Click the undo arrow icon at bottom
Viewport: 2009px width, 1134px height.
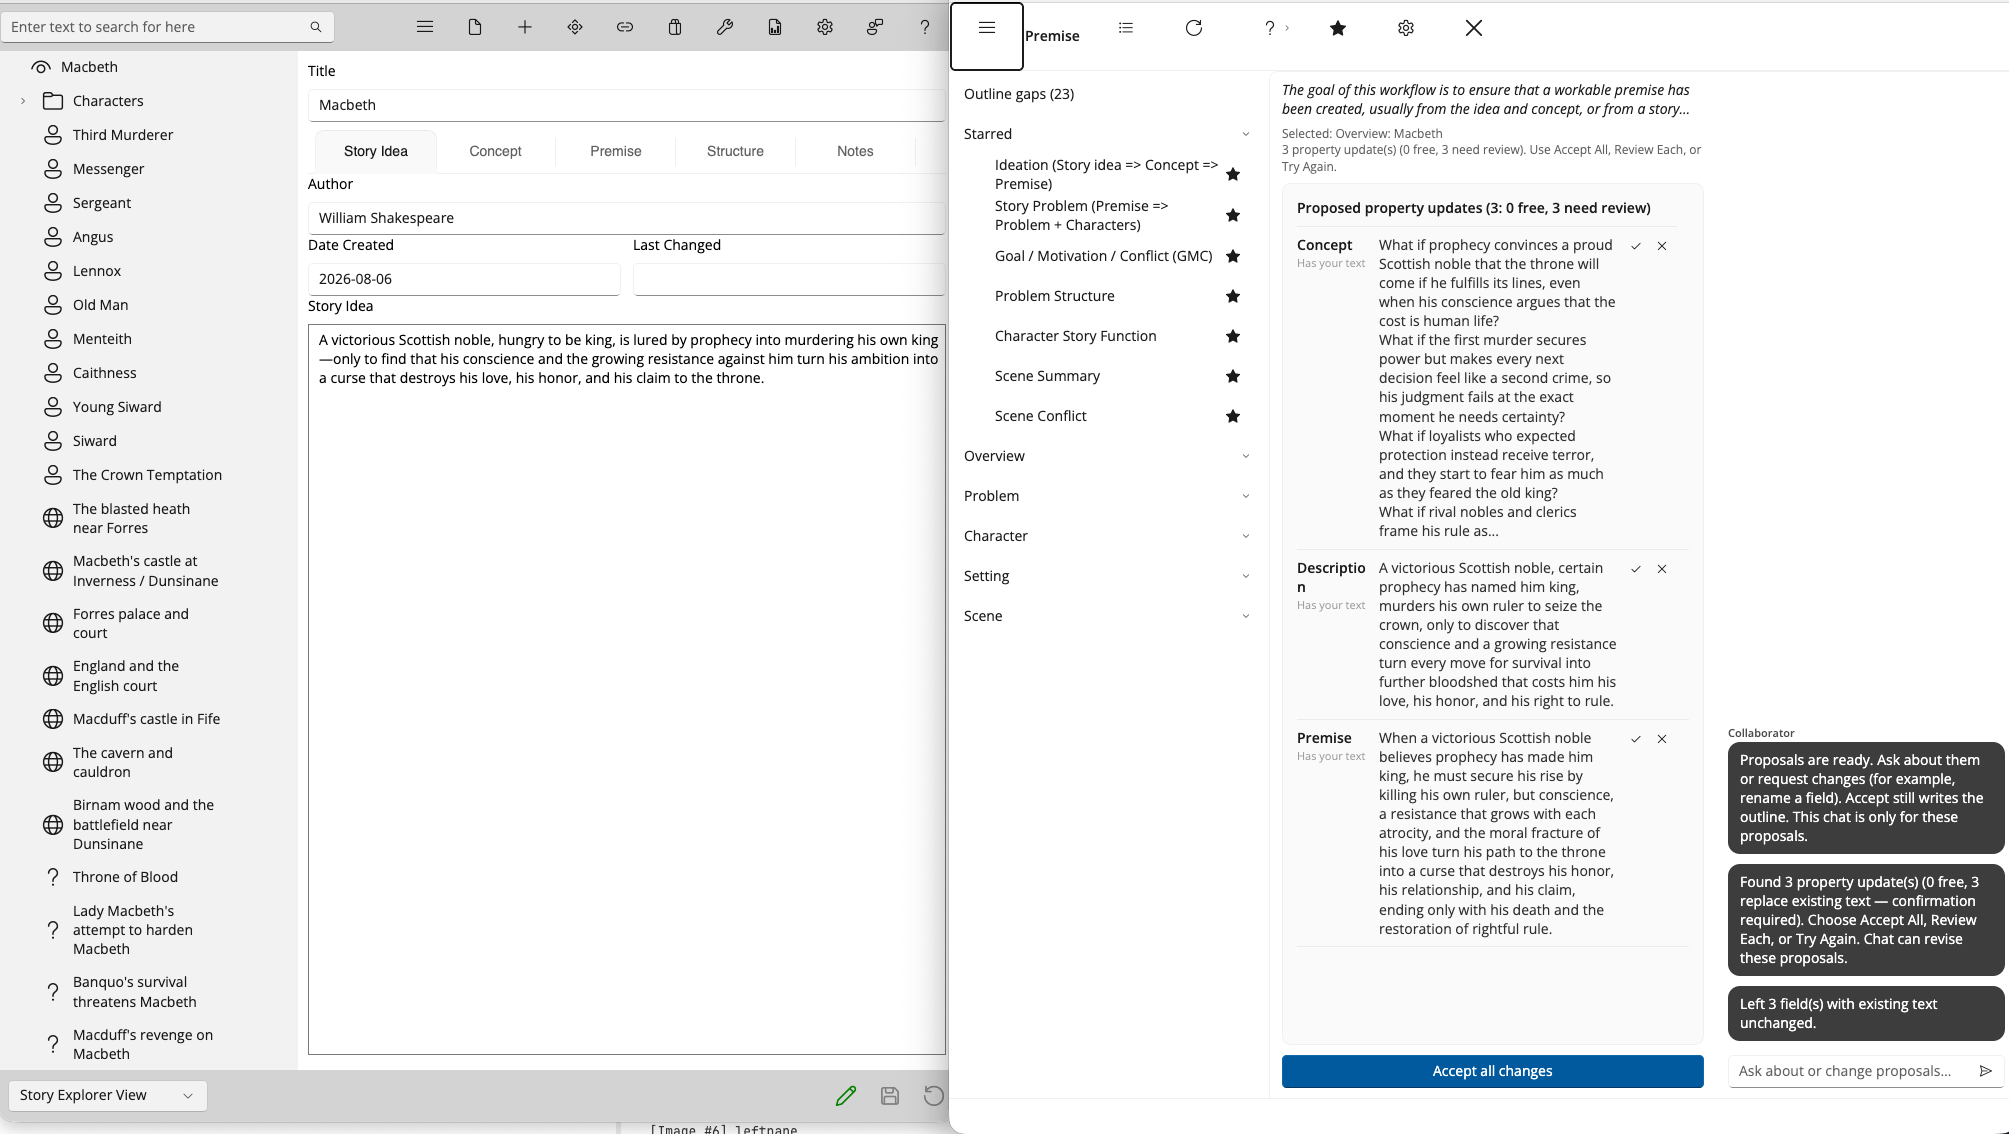(933, 1096)
